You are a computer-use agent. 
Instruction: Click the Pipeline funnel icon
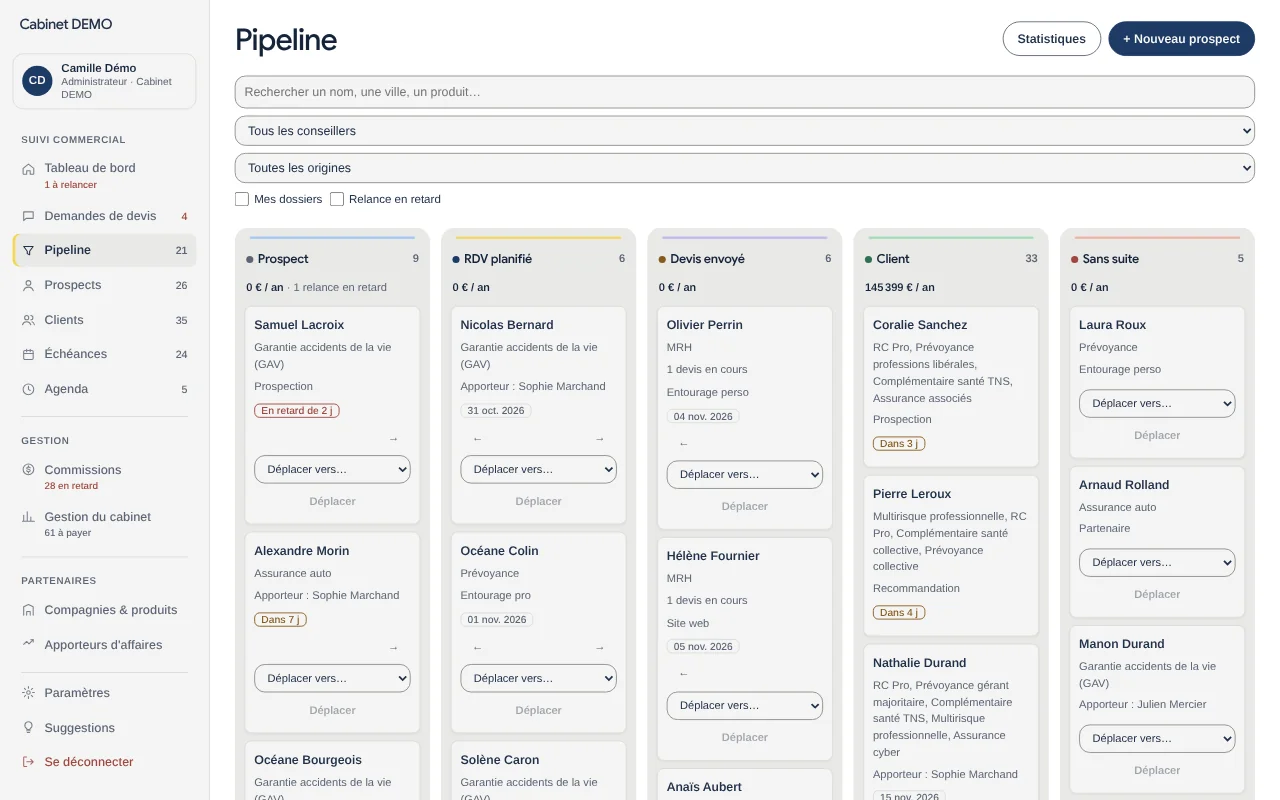pyautogui.click(x=28, y=250)
